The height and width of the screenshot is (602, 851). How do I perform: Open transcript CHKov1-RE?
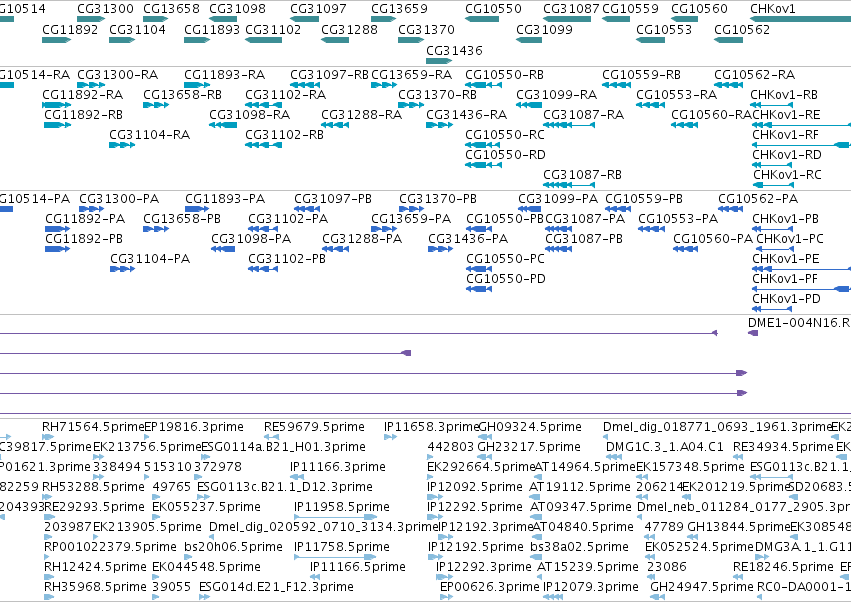[786, 115]
